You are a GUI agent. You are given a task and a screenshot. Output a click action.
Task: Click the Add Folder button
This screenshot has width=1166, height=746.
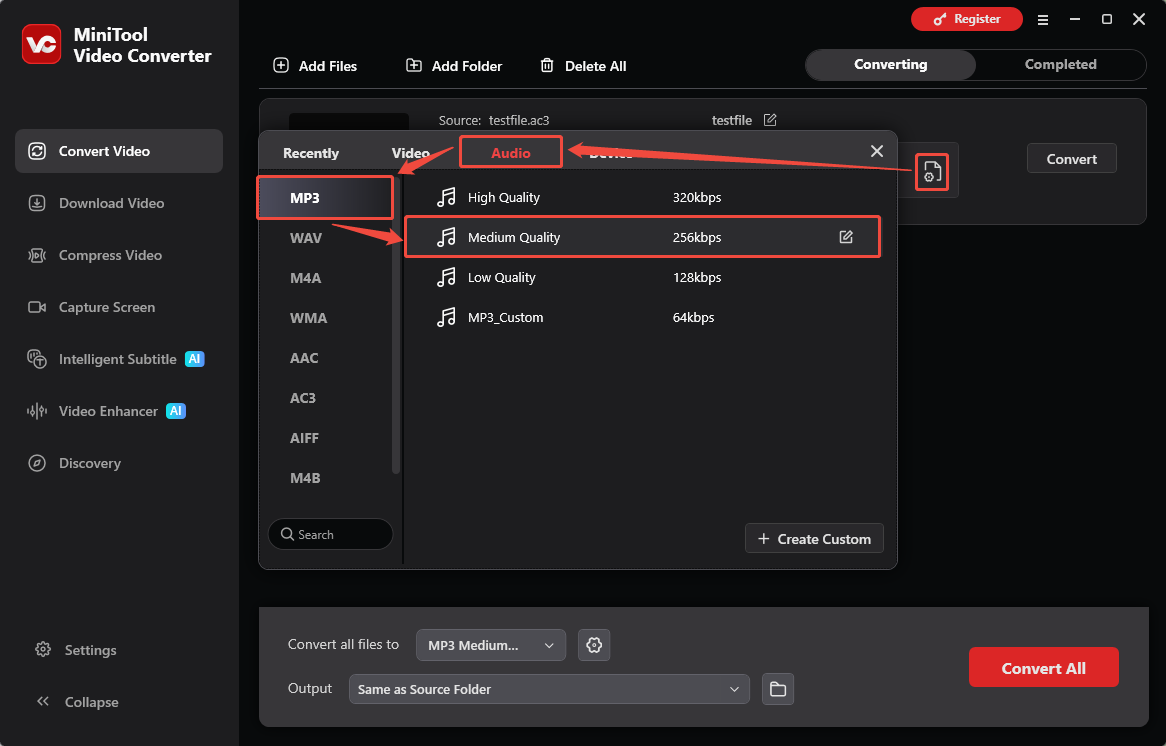coord(454,66)
